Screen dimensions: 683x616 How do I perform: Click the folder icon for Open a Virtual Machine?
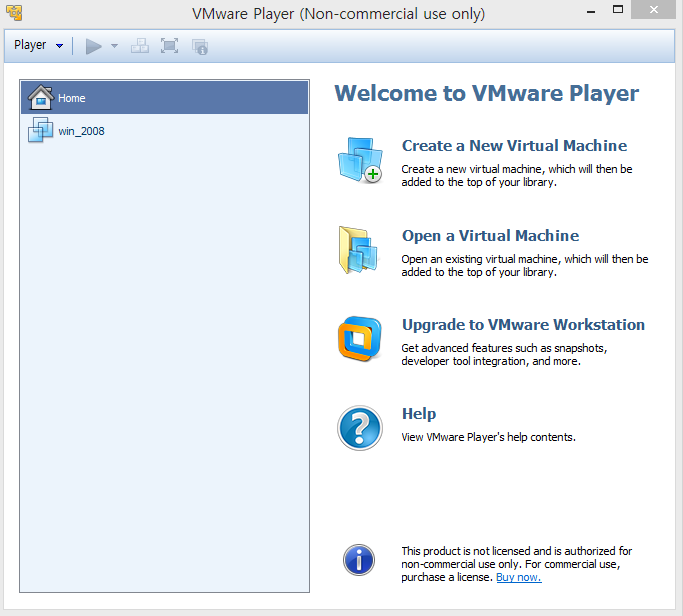coord(358,250)
